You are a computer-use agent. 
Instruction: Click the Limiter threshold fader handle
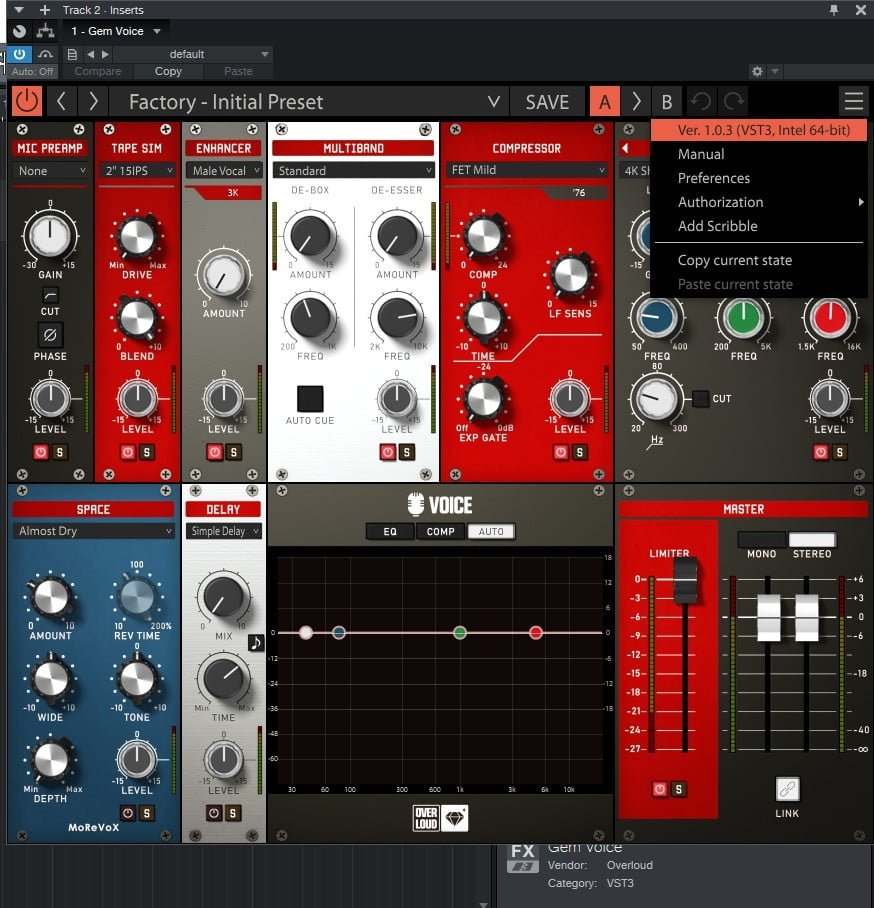point(685,581)
